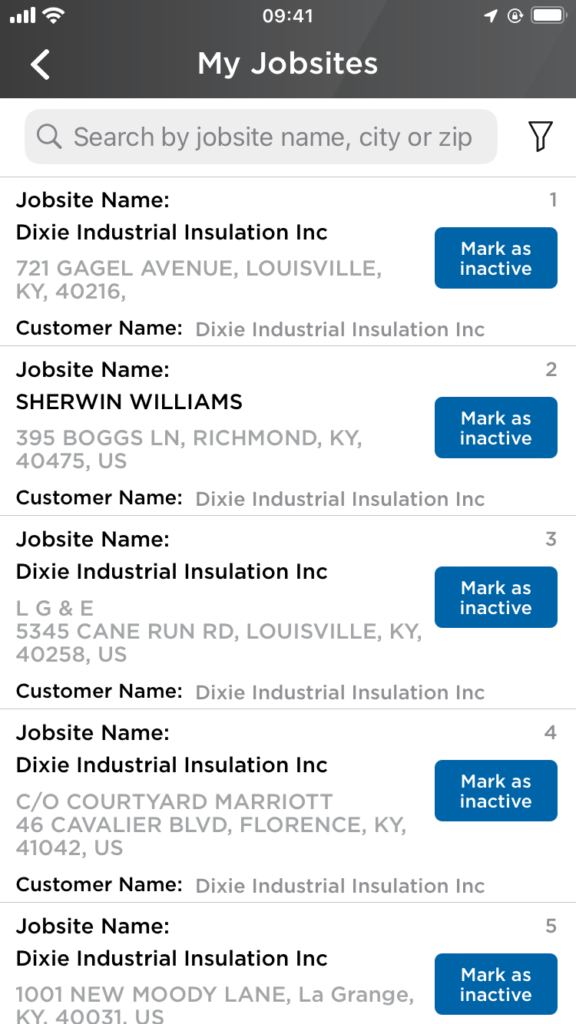Mark SHERWIN WILLIAMS jobsite as inactive

tap(495, 427)
